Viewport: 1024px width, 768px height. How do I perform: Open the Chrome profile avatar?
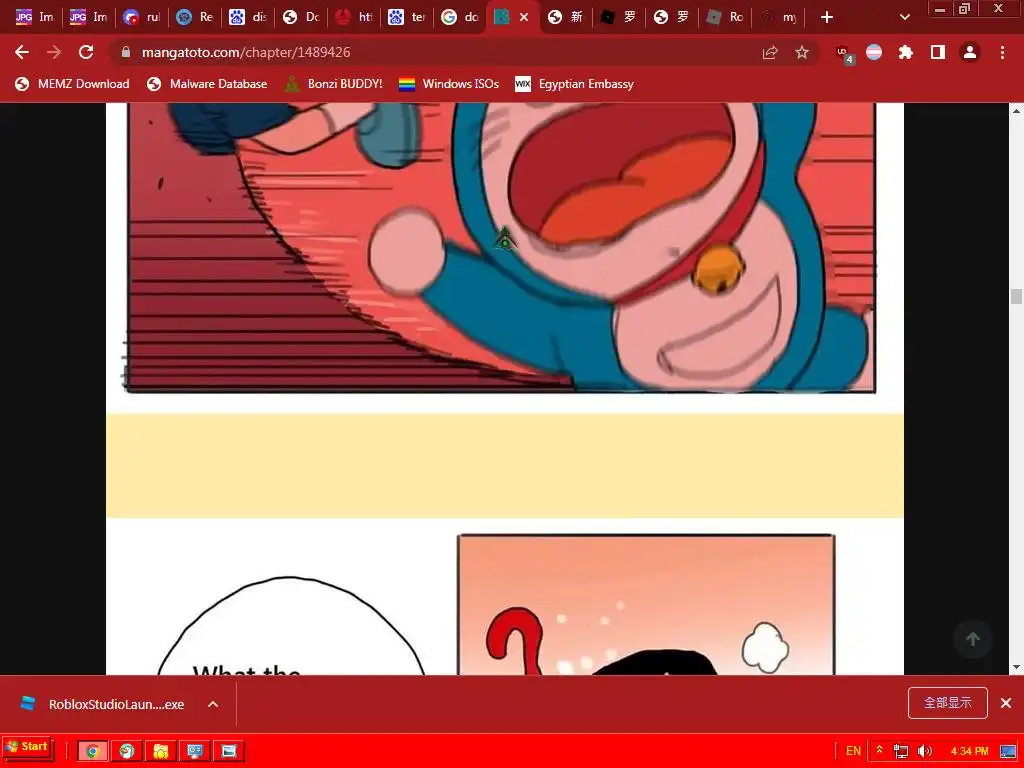click(970, 52)
